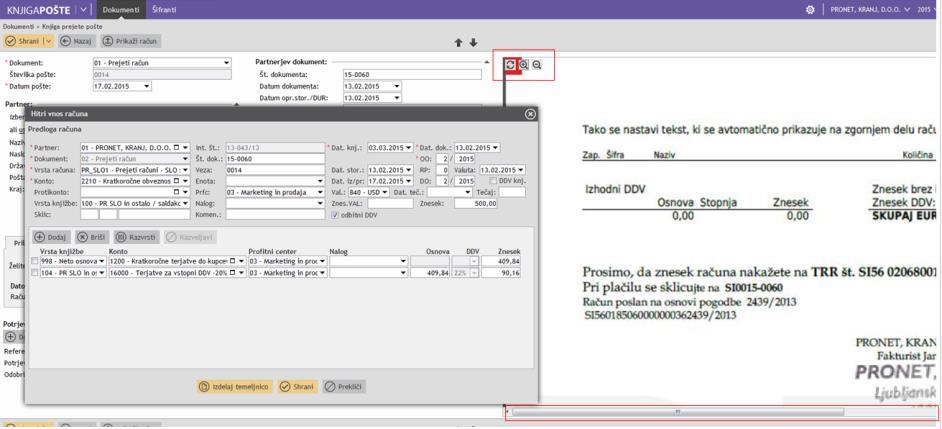
Task: Open the Datum pošte date picker
Action: (x=147, y=86)
